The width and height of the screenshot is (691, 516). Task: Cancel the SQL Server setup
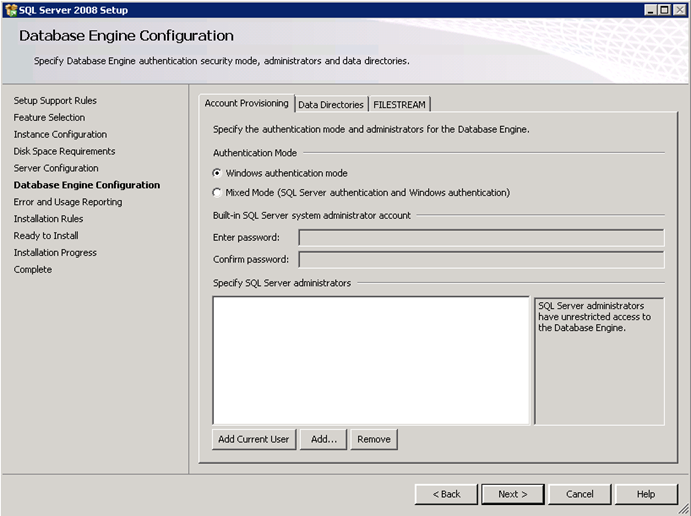click(x=580, y=494)
